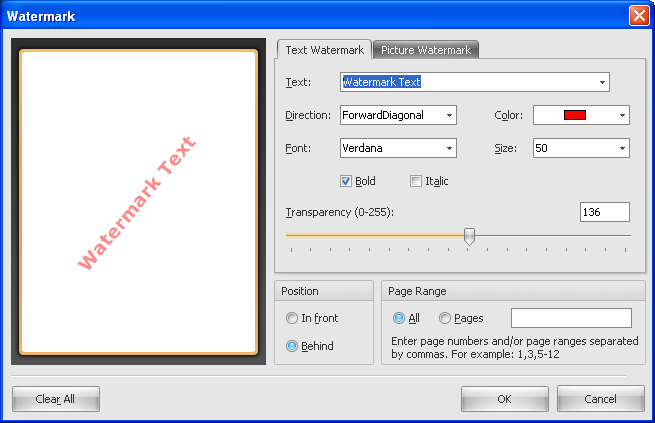Image resolution: width=655 pixels, height=423 pixels.
Task: Open the Font dropdown showing Verdana
Action: pos(398,148)
